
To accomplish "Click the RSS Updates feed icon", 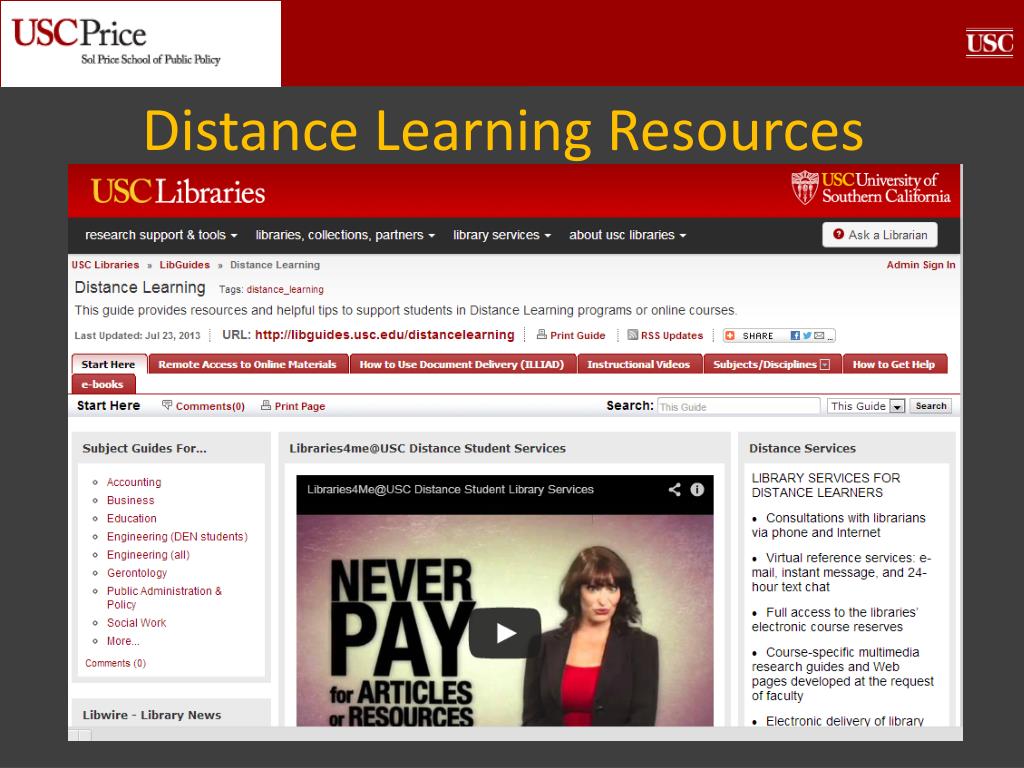I will tap(632, 335).
